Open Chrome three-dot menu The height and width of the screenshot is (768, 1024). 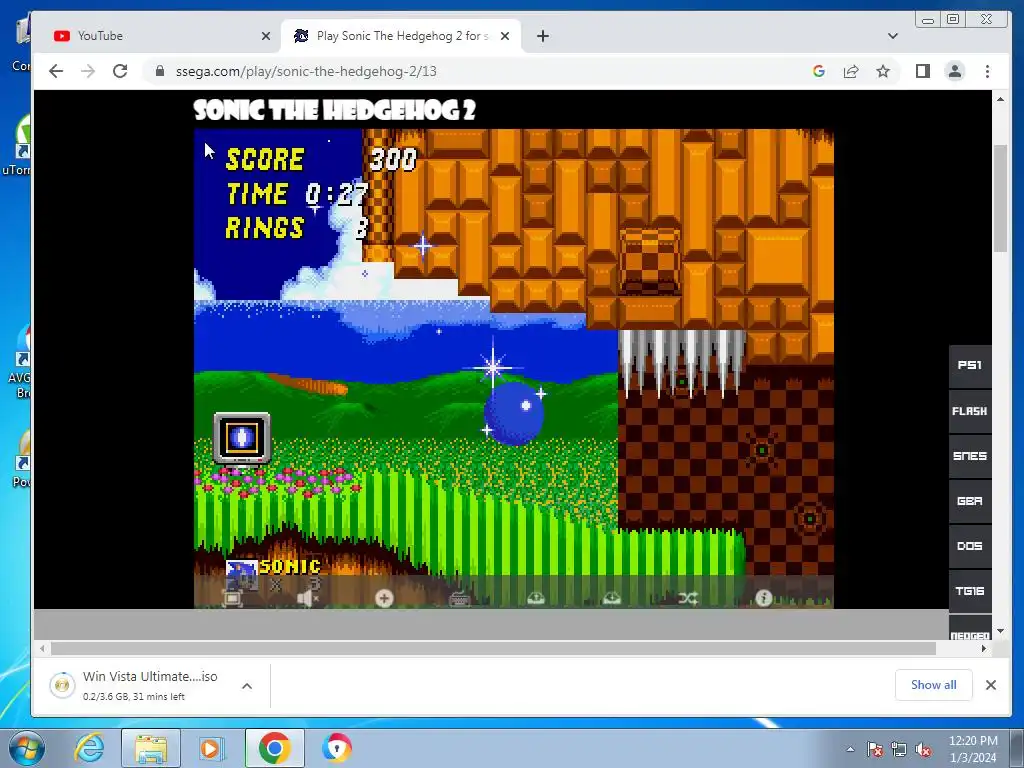click(987, 71)
